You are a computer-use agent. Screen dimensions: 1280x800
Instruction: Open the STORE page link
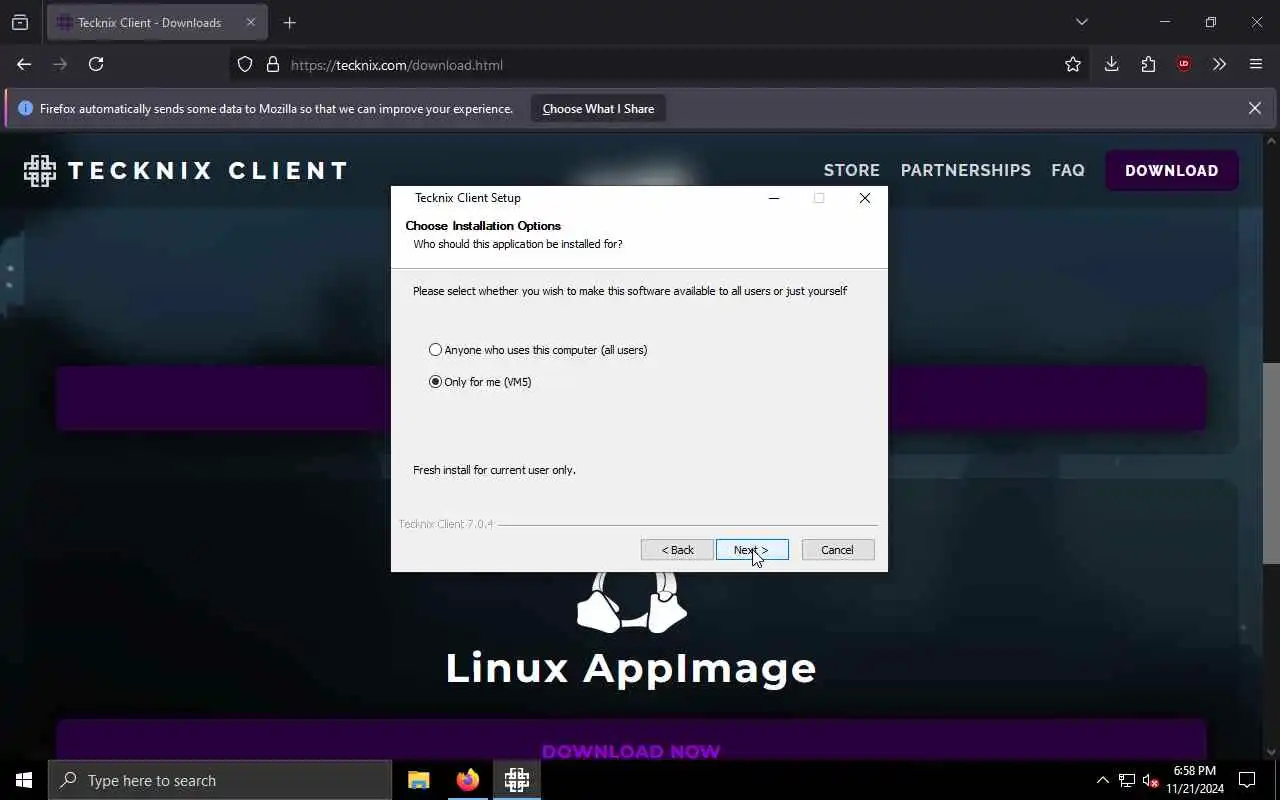click(852, 170)
